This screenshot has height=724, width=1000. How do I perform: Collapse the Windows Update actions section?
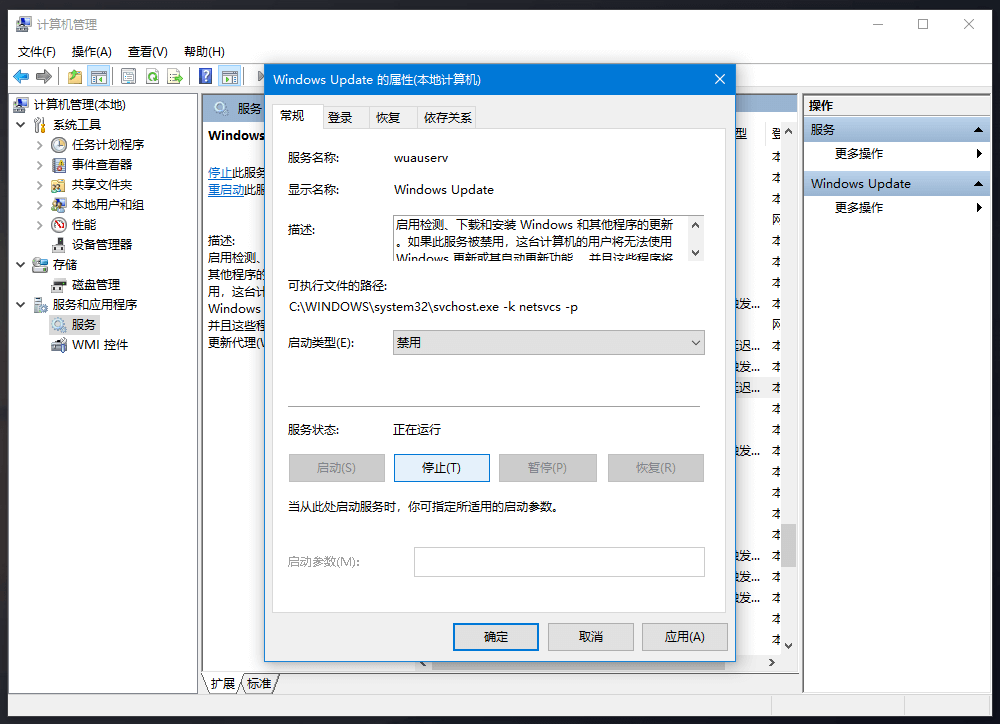pos(978,184)
